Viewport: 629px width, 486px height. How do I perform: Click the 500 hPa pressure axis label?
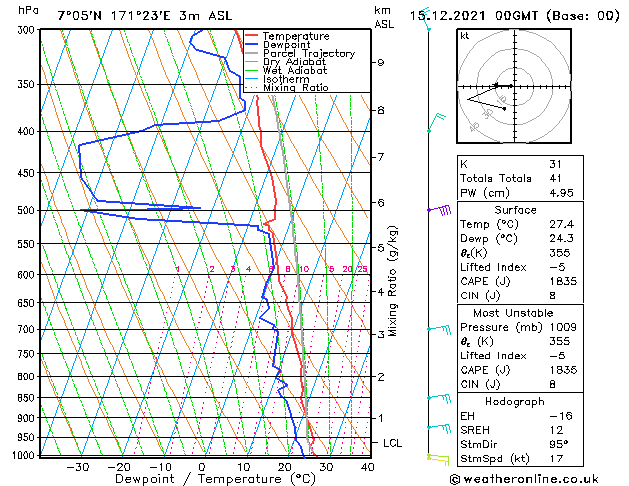[28, 211]
